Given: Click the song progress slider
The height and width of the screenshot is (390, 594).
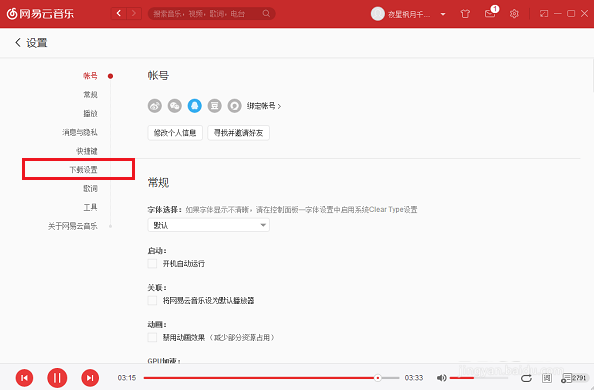Looking at the screenshot, I should click(271, 378).
